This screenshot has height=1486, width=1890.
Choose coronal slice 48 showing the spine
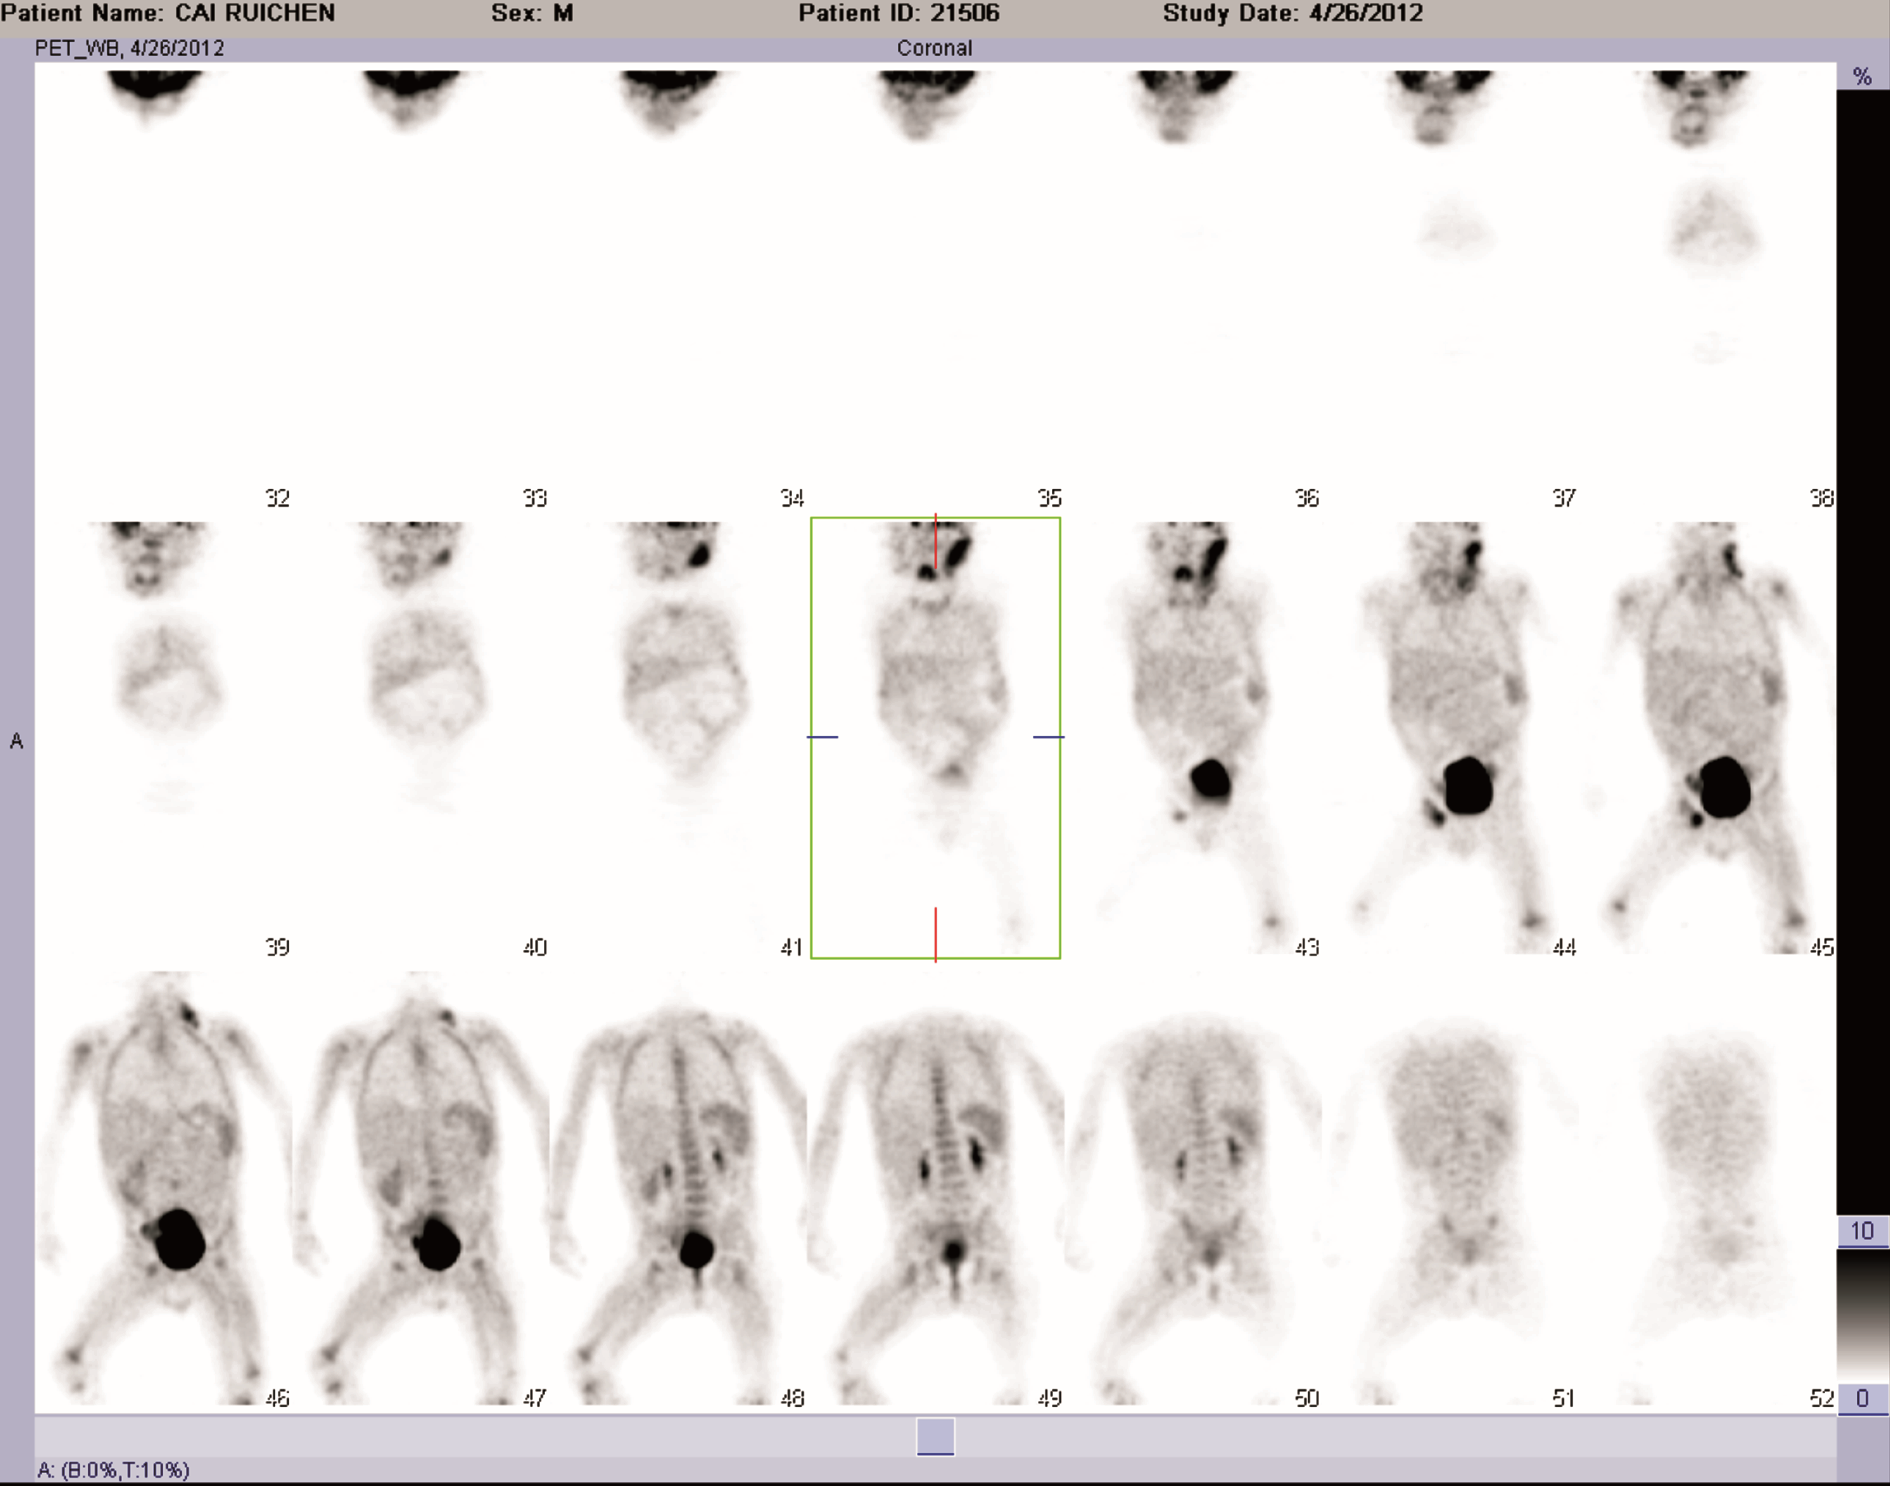[x=680, y=1185]
